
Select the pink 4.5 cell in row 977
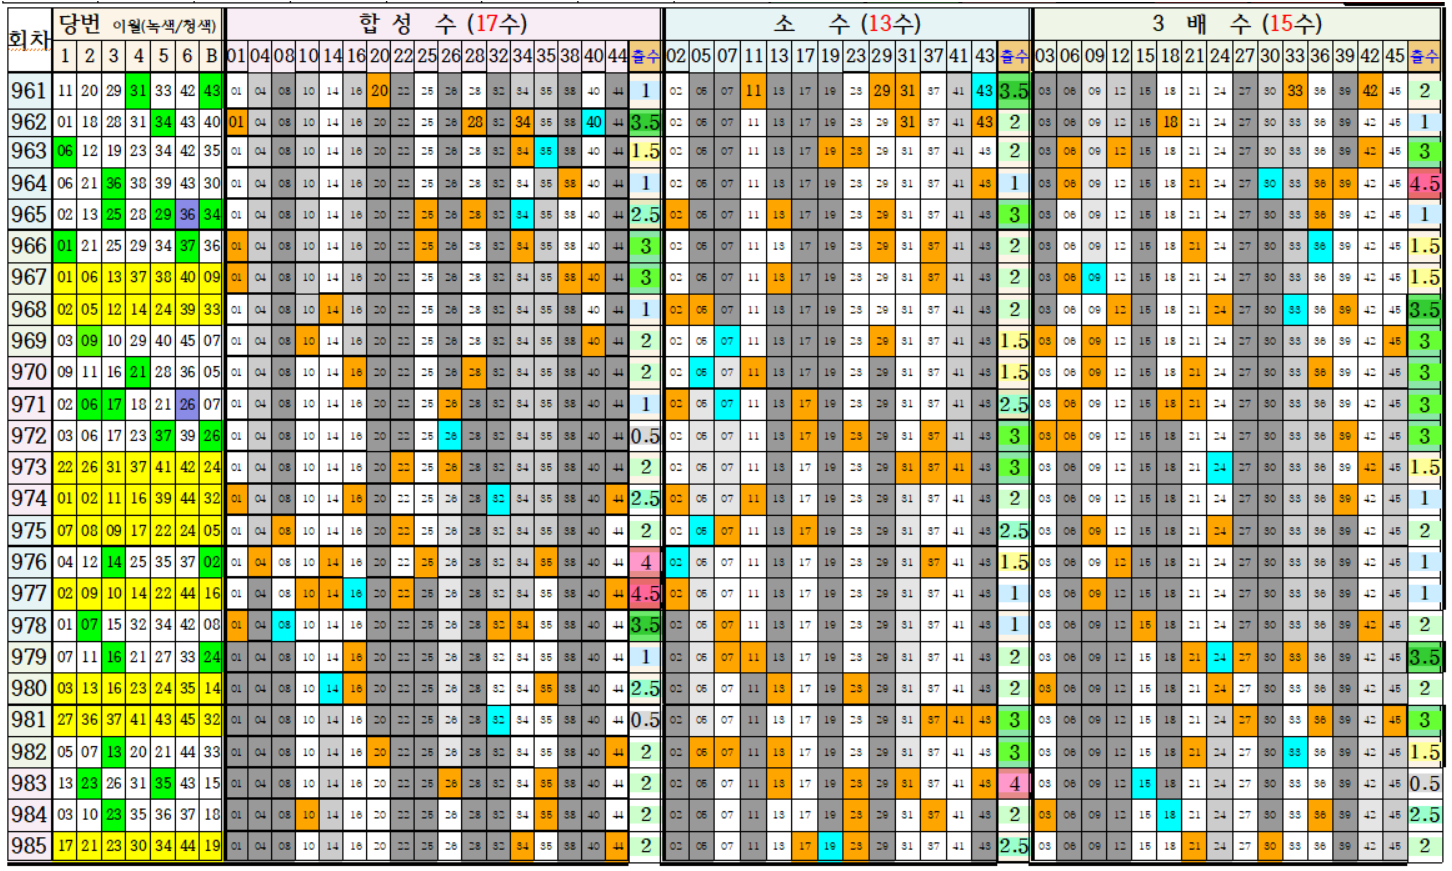click(645, 594)
